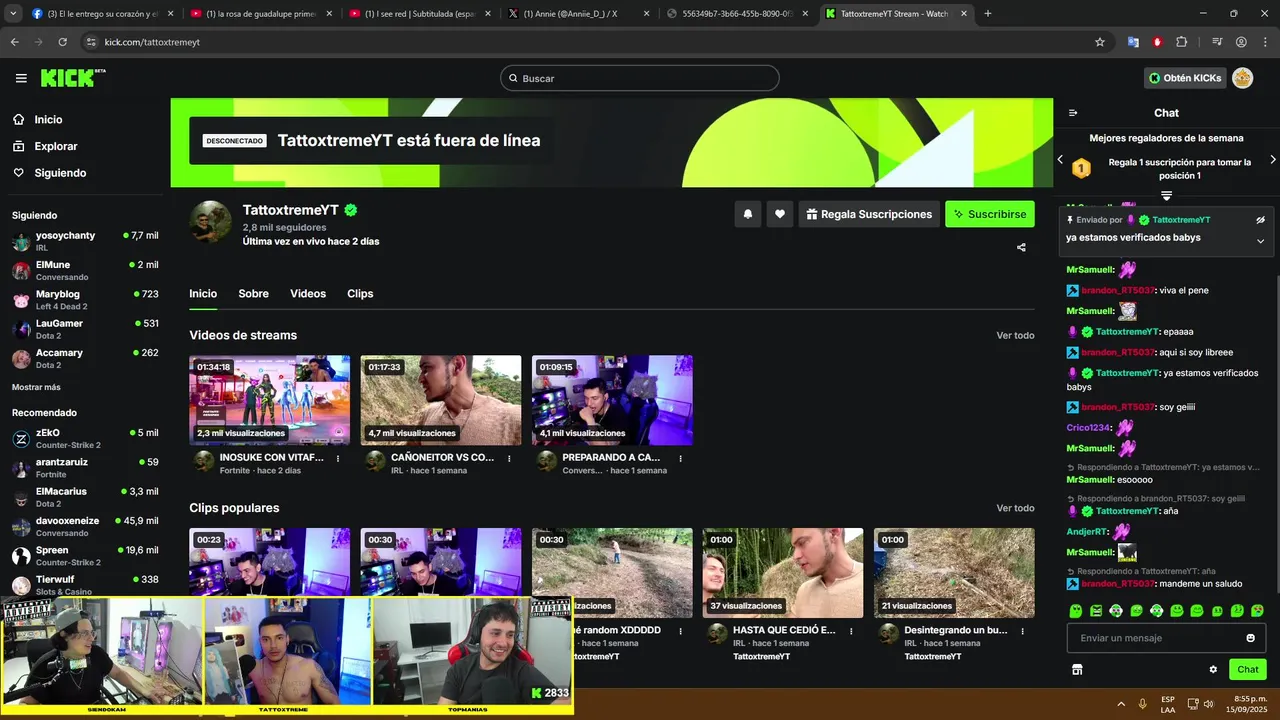Switch to Clips tab

point(360,294)
